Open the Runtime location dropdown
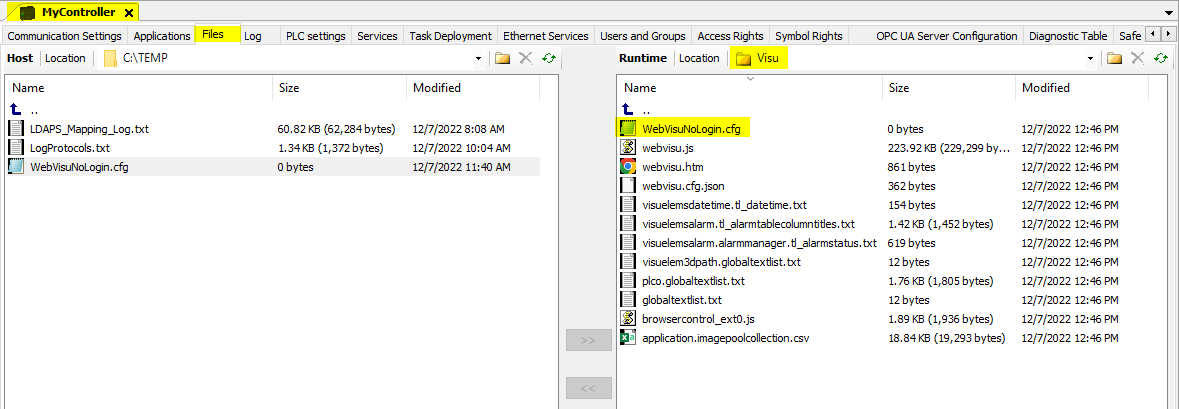This screenshot has height=409, width=1179. [x=1091, y=58]
